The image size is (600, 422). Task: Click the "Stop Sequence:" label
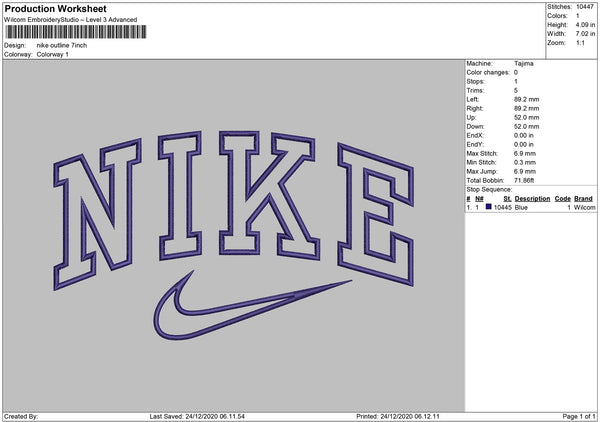click(x=489, y=190)
